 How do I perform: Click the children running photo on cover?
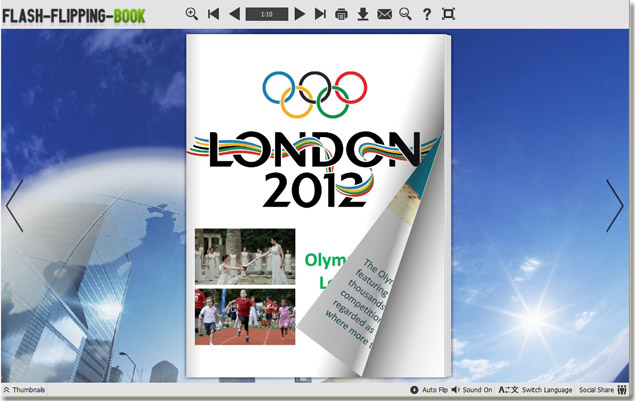click(245, 317)
